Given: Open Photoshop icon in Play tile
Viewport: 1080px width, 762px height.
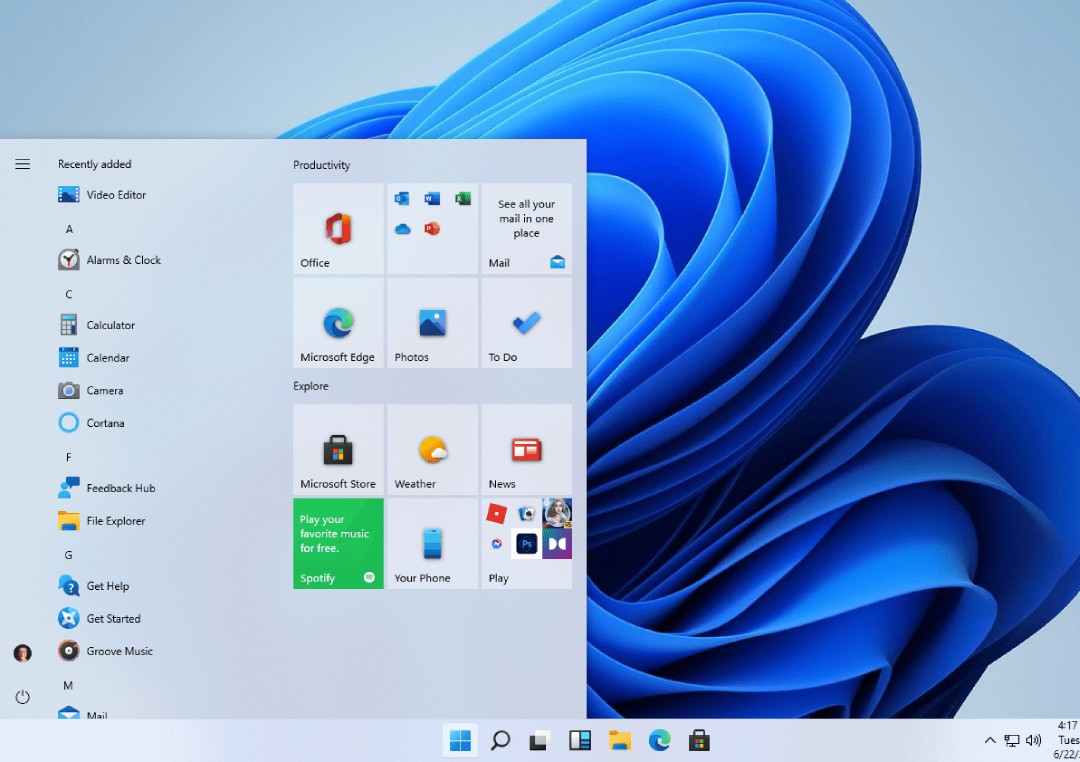Looking at the screenshot, I should [527, 544].
